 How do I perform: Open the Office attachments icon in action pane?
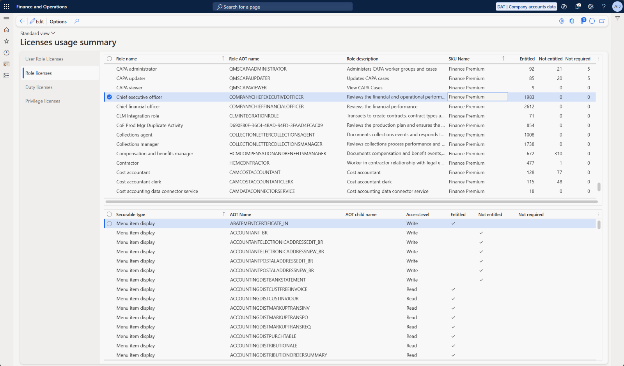[x=583, y=21]
